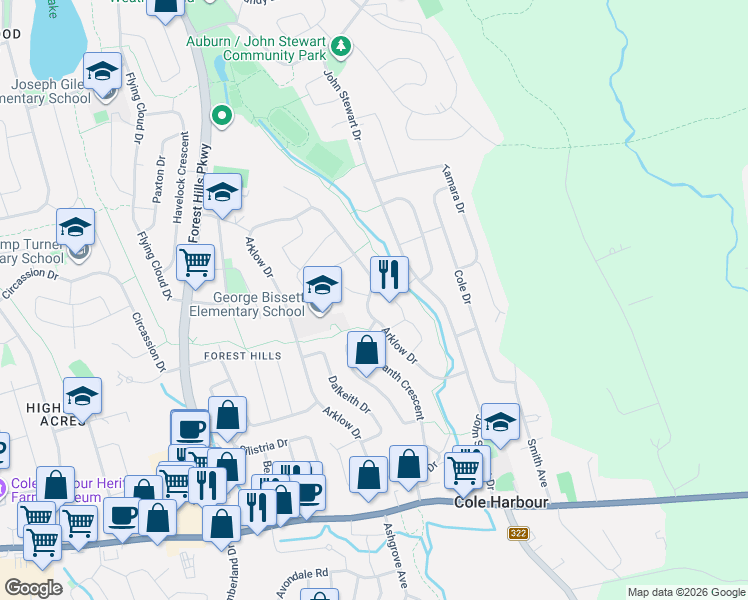Click the Smith Ave street label

(537, 463)
